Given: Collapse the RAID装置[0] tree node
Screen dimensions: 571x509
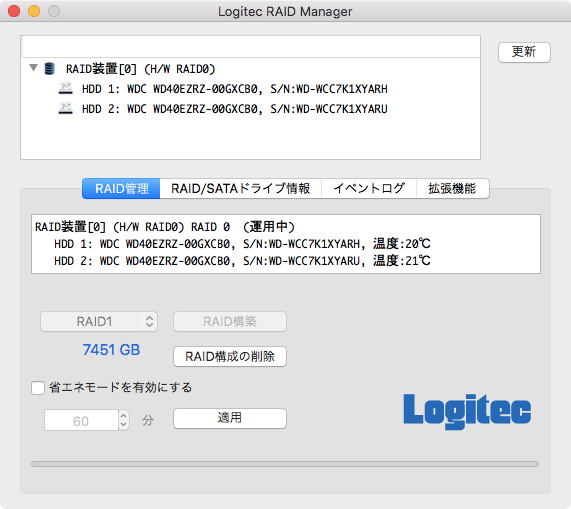Looking at the screenshot, I should 34,68.
